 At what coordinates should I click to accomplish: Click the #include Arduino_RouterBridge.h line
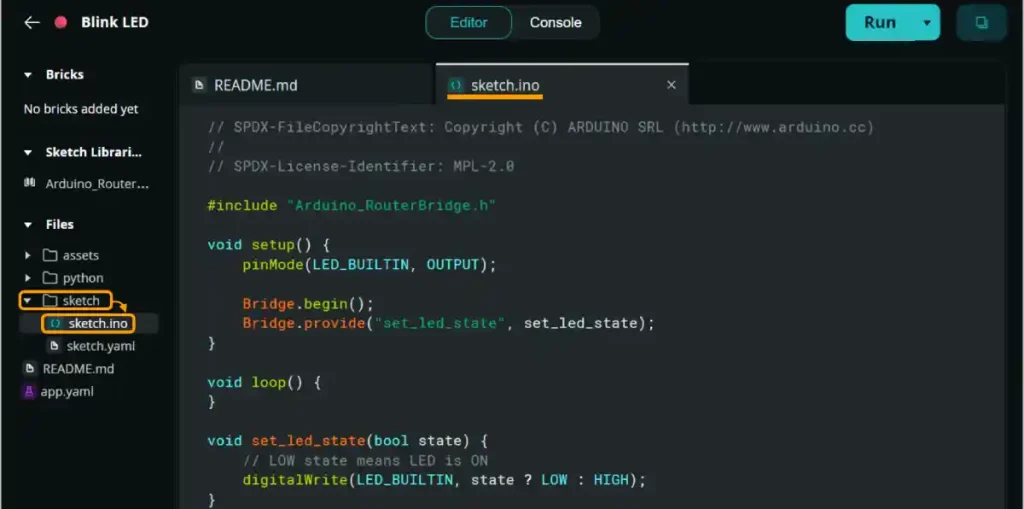point(351,205)
